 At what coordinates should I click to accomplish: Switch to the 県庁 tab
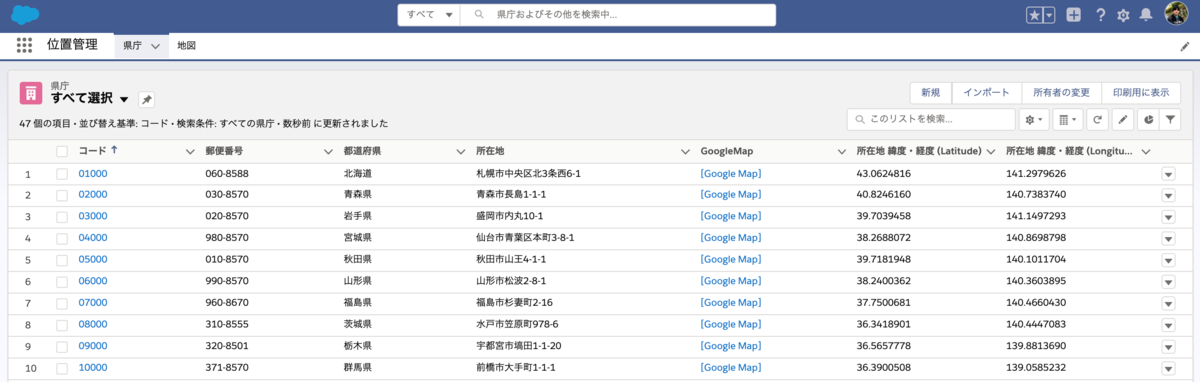(x=132, y=46)
